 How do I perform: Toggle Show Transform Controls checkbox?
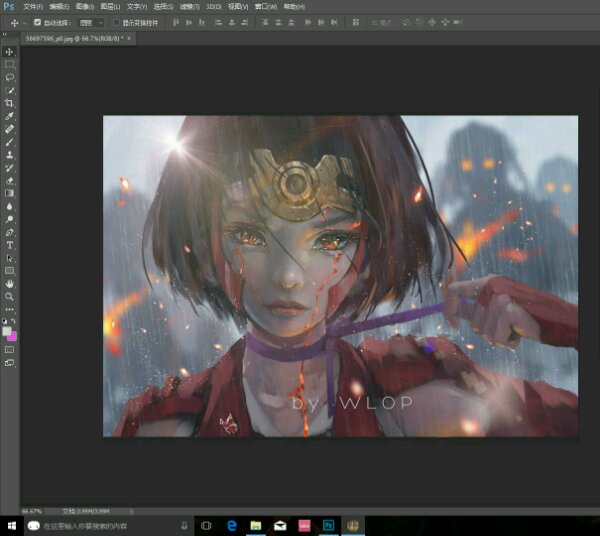coord(116,23)
